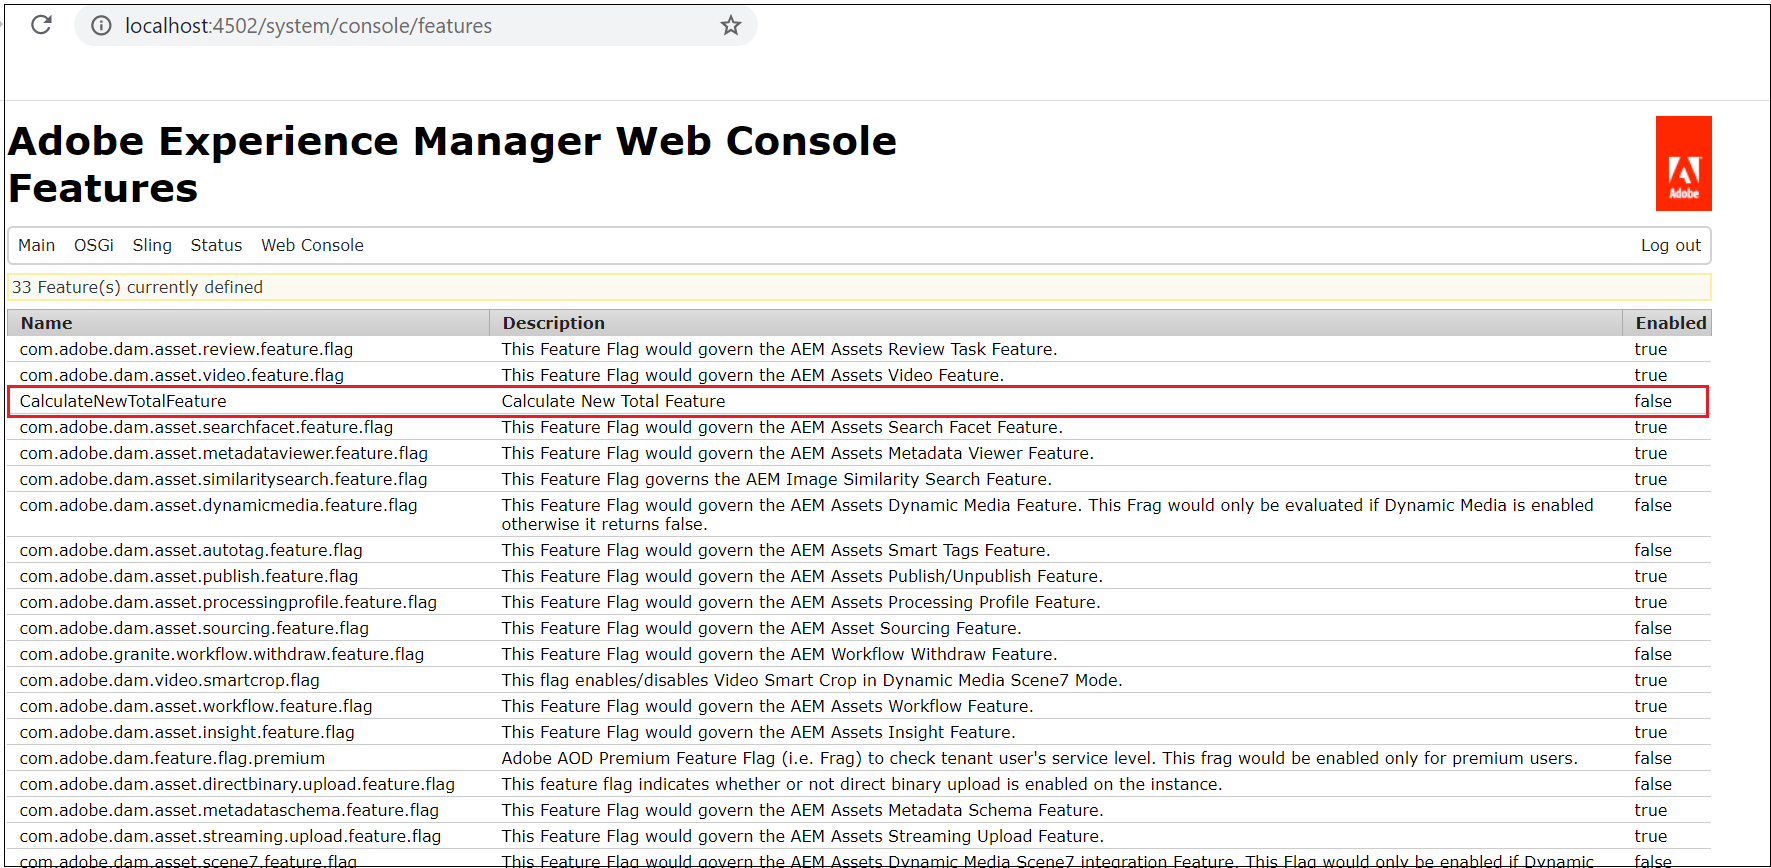Click com.adobe.dam.asset.metadataschema.feature.flag name

229,810
